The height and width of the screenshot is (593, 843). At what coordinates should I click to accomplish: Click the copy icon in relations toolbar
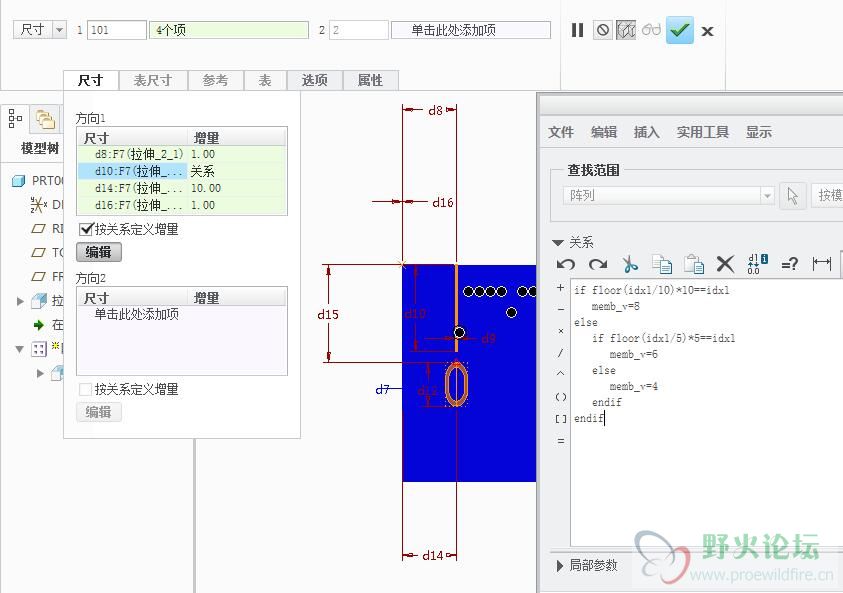(x=662, y=264)
